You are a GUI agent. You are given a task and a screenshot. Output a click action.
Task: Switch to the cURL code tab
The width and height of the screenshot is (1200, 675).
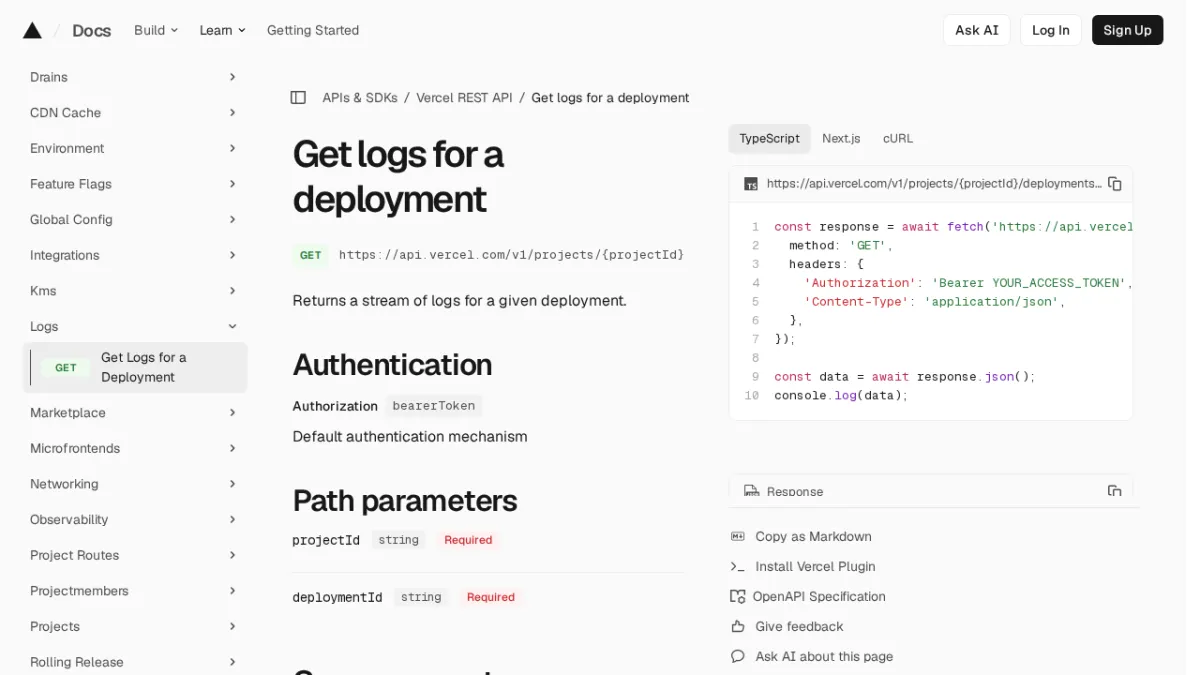(898, 139)
